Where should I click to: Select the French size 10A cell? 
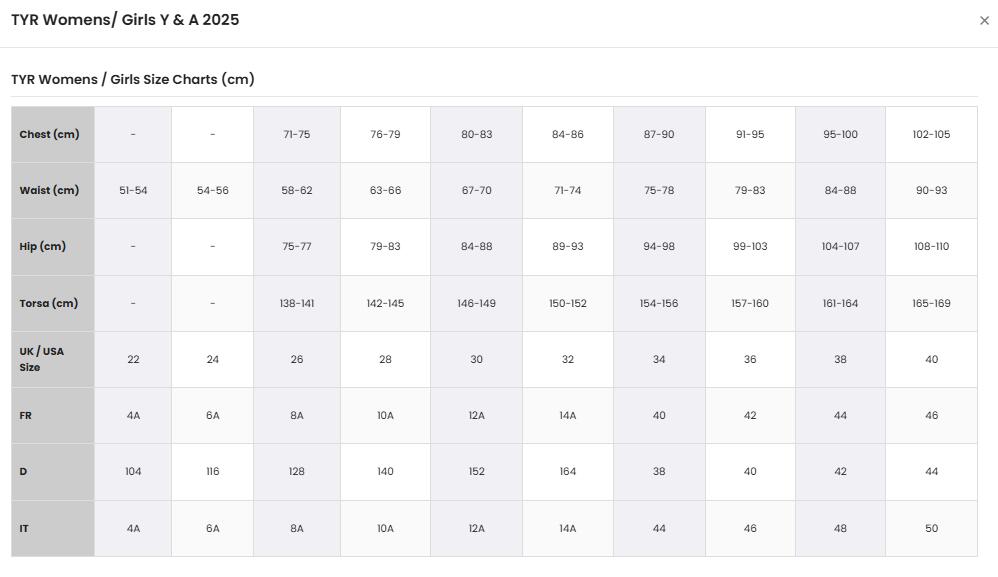(385, 415)
